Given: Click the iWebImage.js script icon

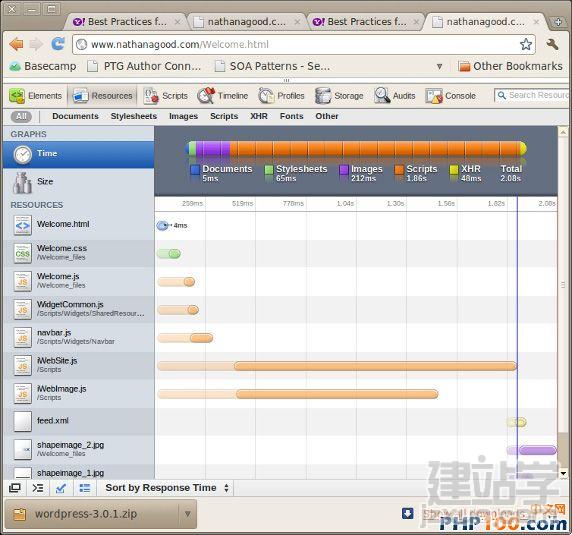Looking at the screenshot, I should click(x=23, y=394).
